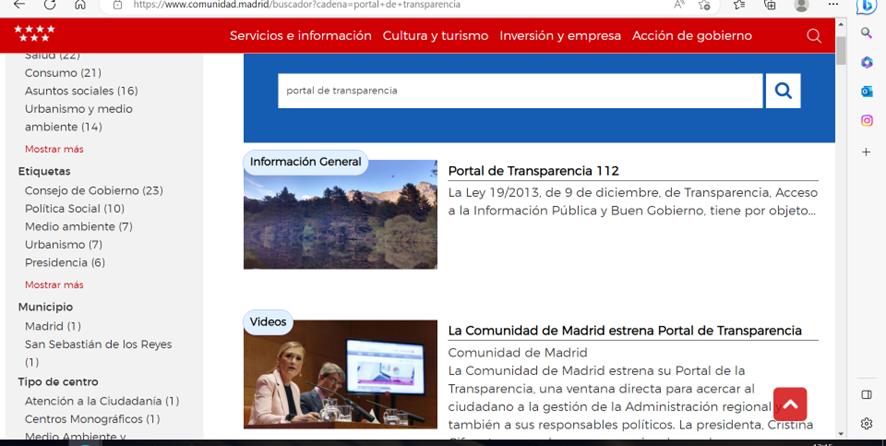Screen dimensions: 886x446
Task: Click the page vertical scrollbar thumb
Action: coord(841,50)
